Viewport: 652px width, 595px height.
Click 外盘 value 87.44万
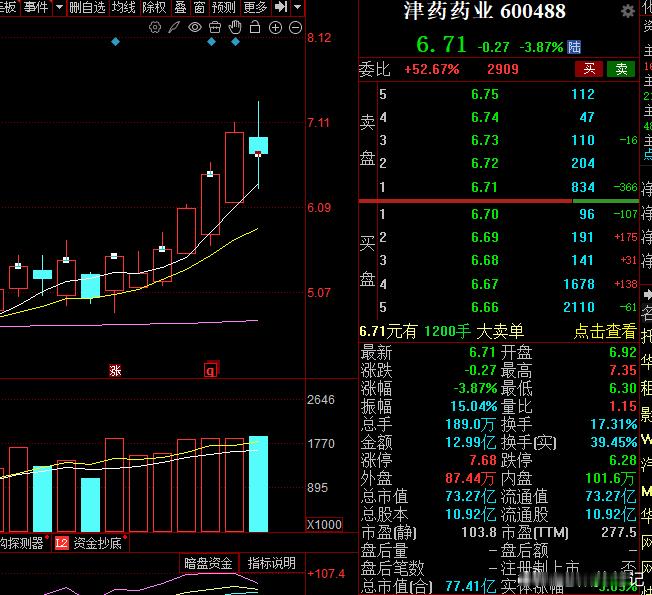(x=470, y=478)
